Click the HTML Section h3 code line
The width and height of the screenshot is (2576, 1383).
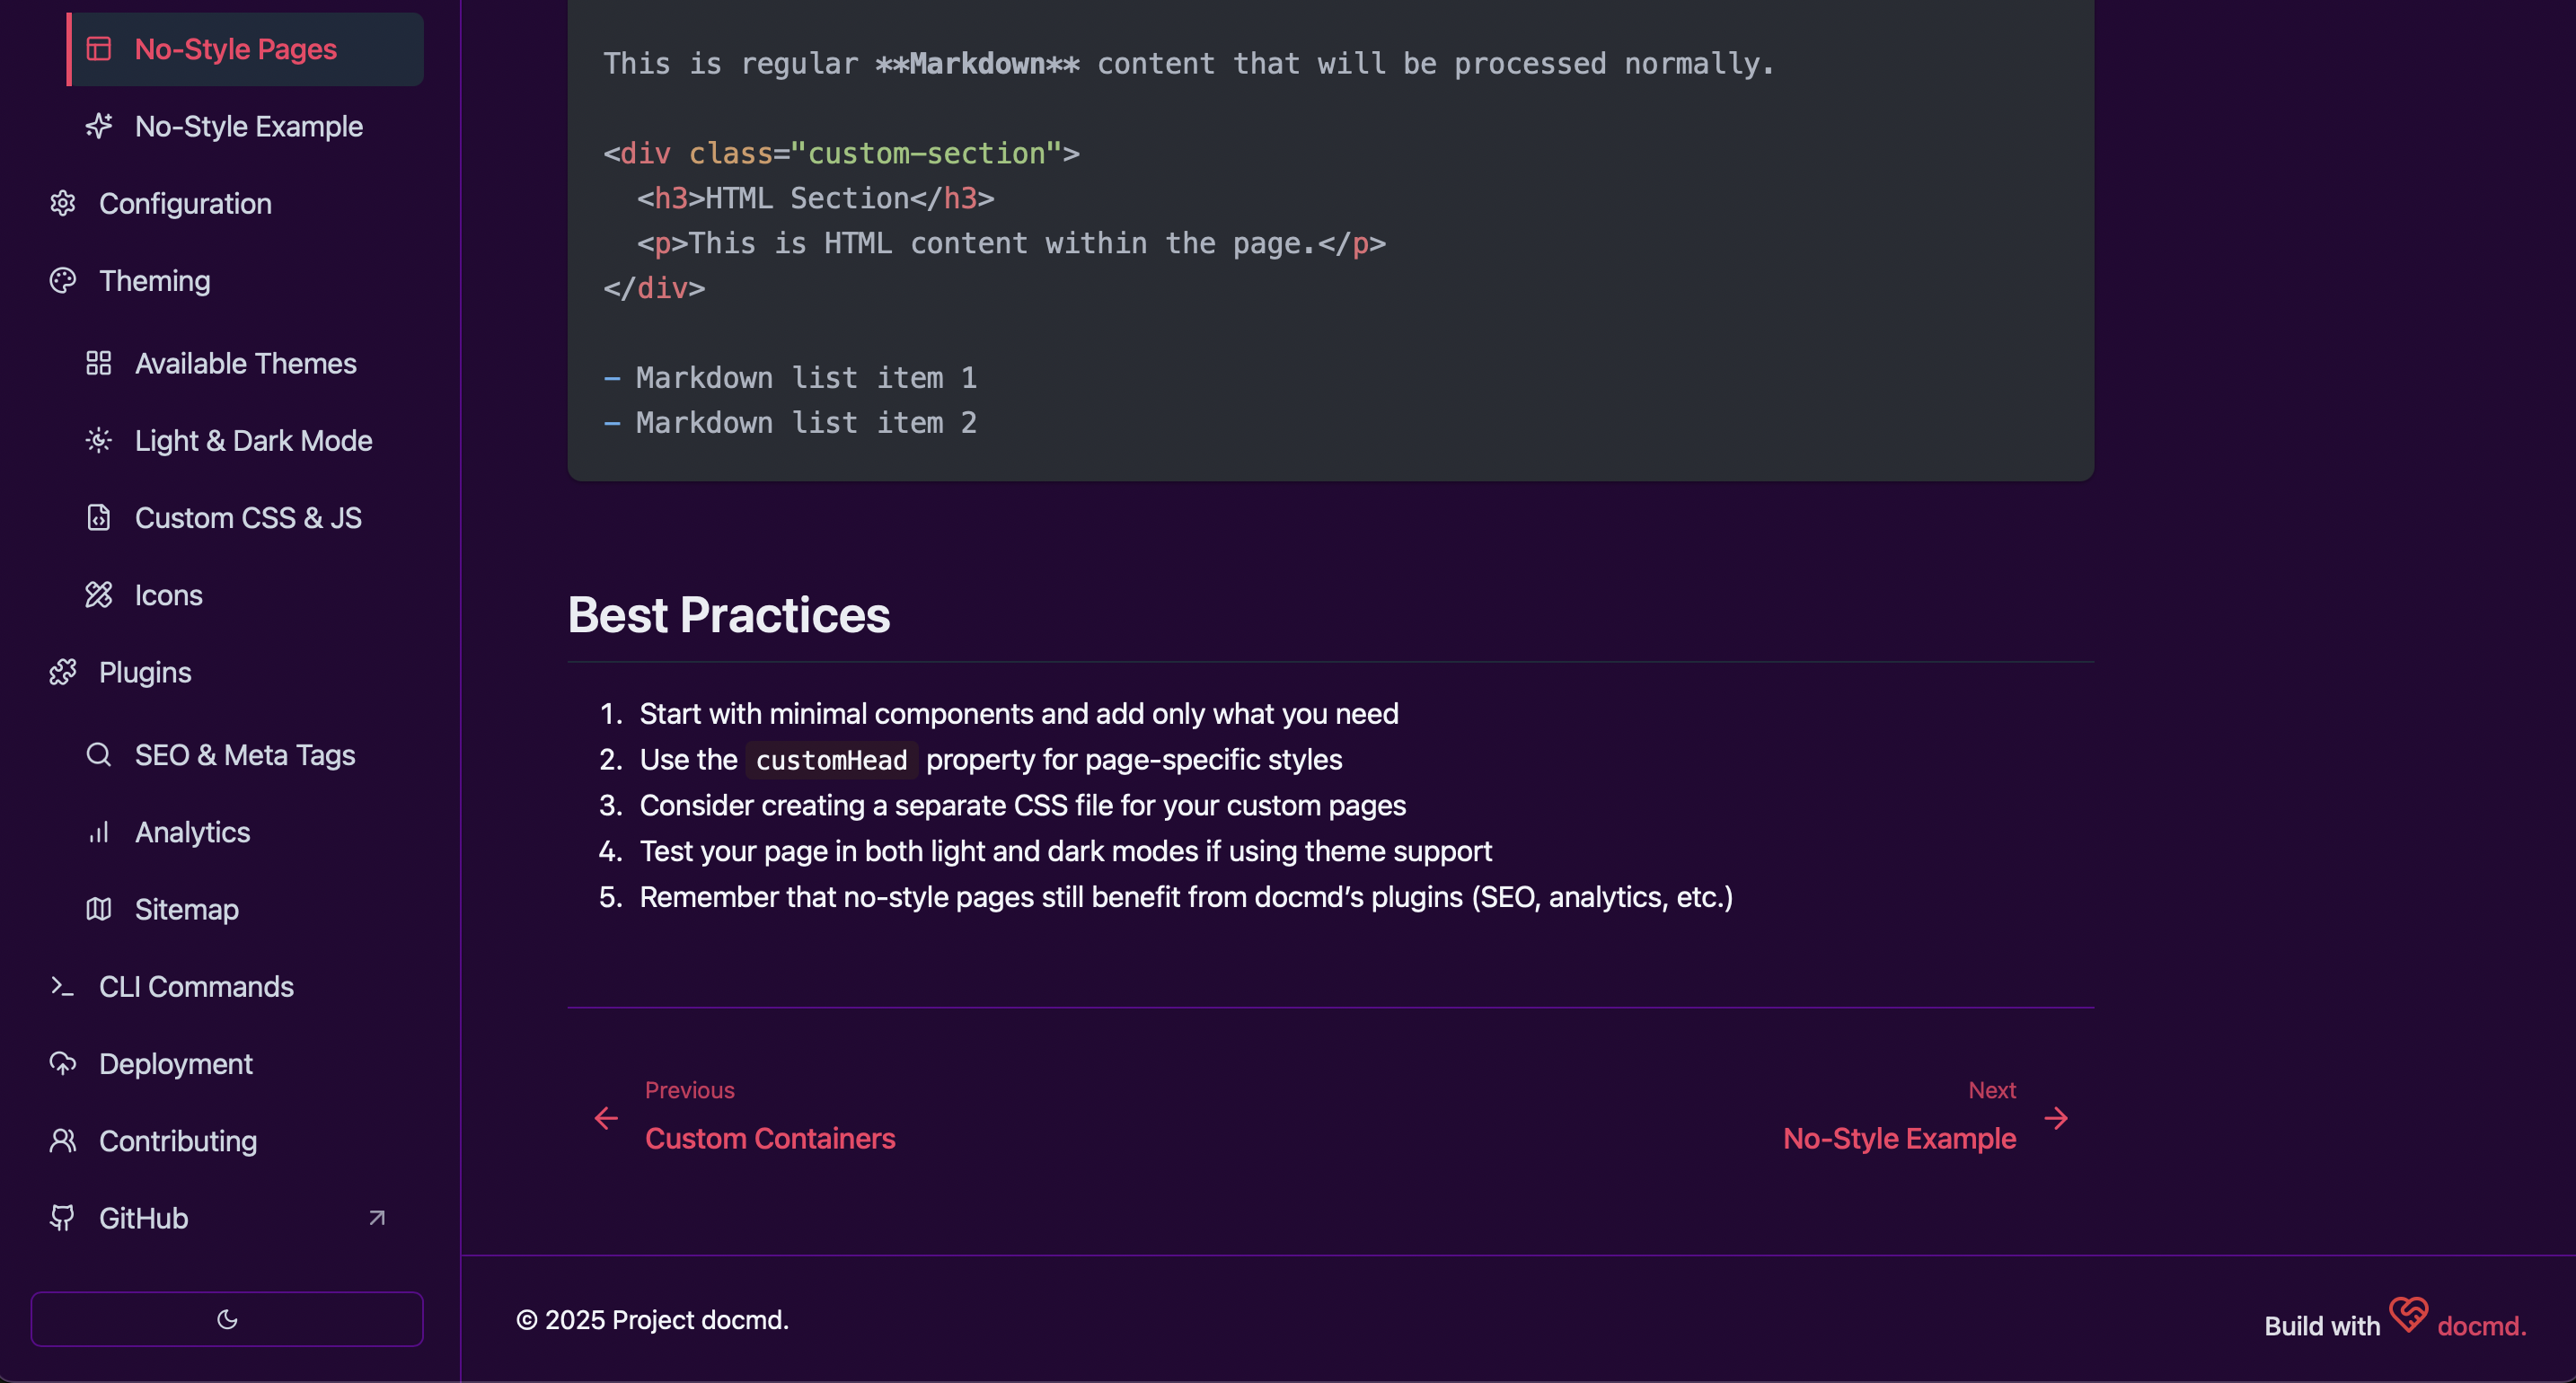click(x=815, y=198)
